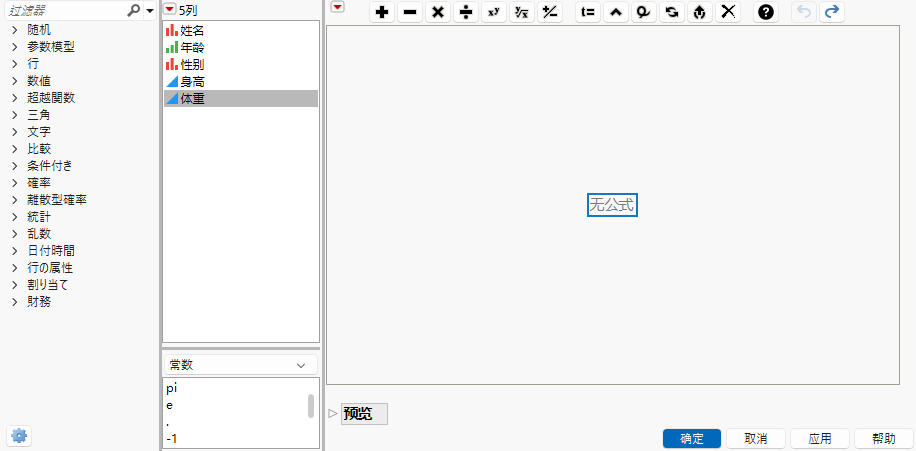The width and height of the screenshot is (916, 451).
Task: Click the 无公式 empty formula box
Action: [x=612, y=205]
